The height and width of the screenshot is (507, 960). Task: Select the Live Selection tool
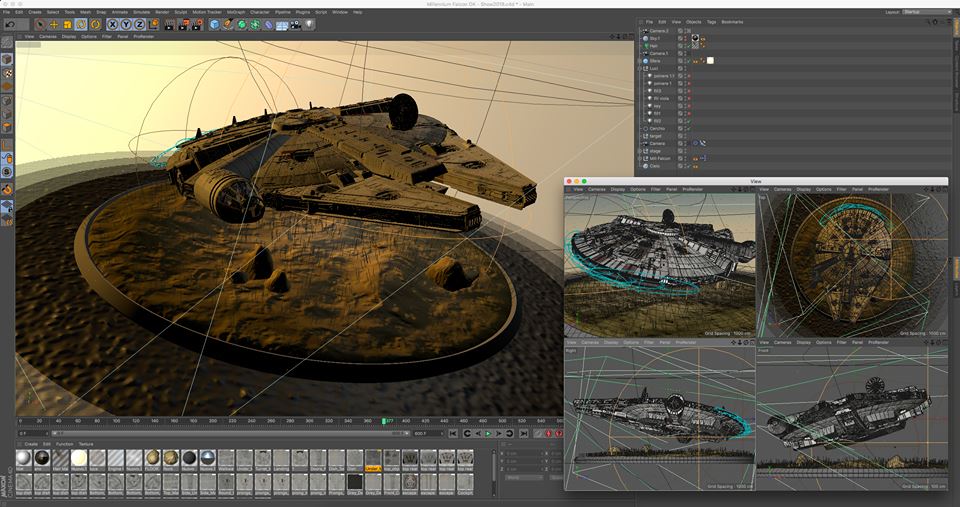click(x=40, y=24)
